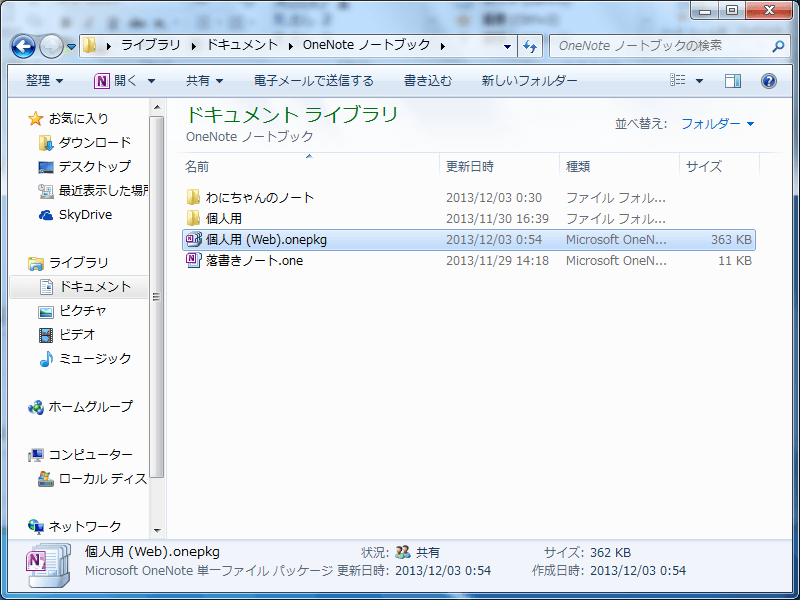Click 共有 status in details pane
Viewport: 800px width, 600px height.
(x=428, y=553)
